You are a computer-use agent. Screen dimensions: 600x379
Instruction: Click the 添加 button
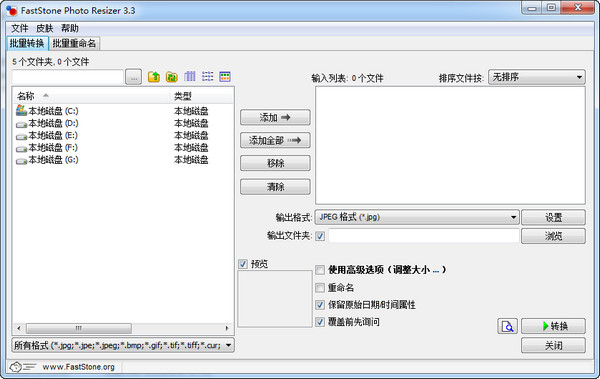[275, 118]
